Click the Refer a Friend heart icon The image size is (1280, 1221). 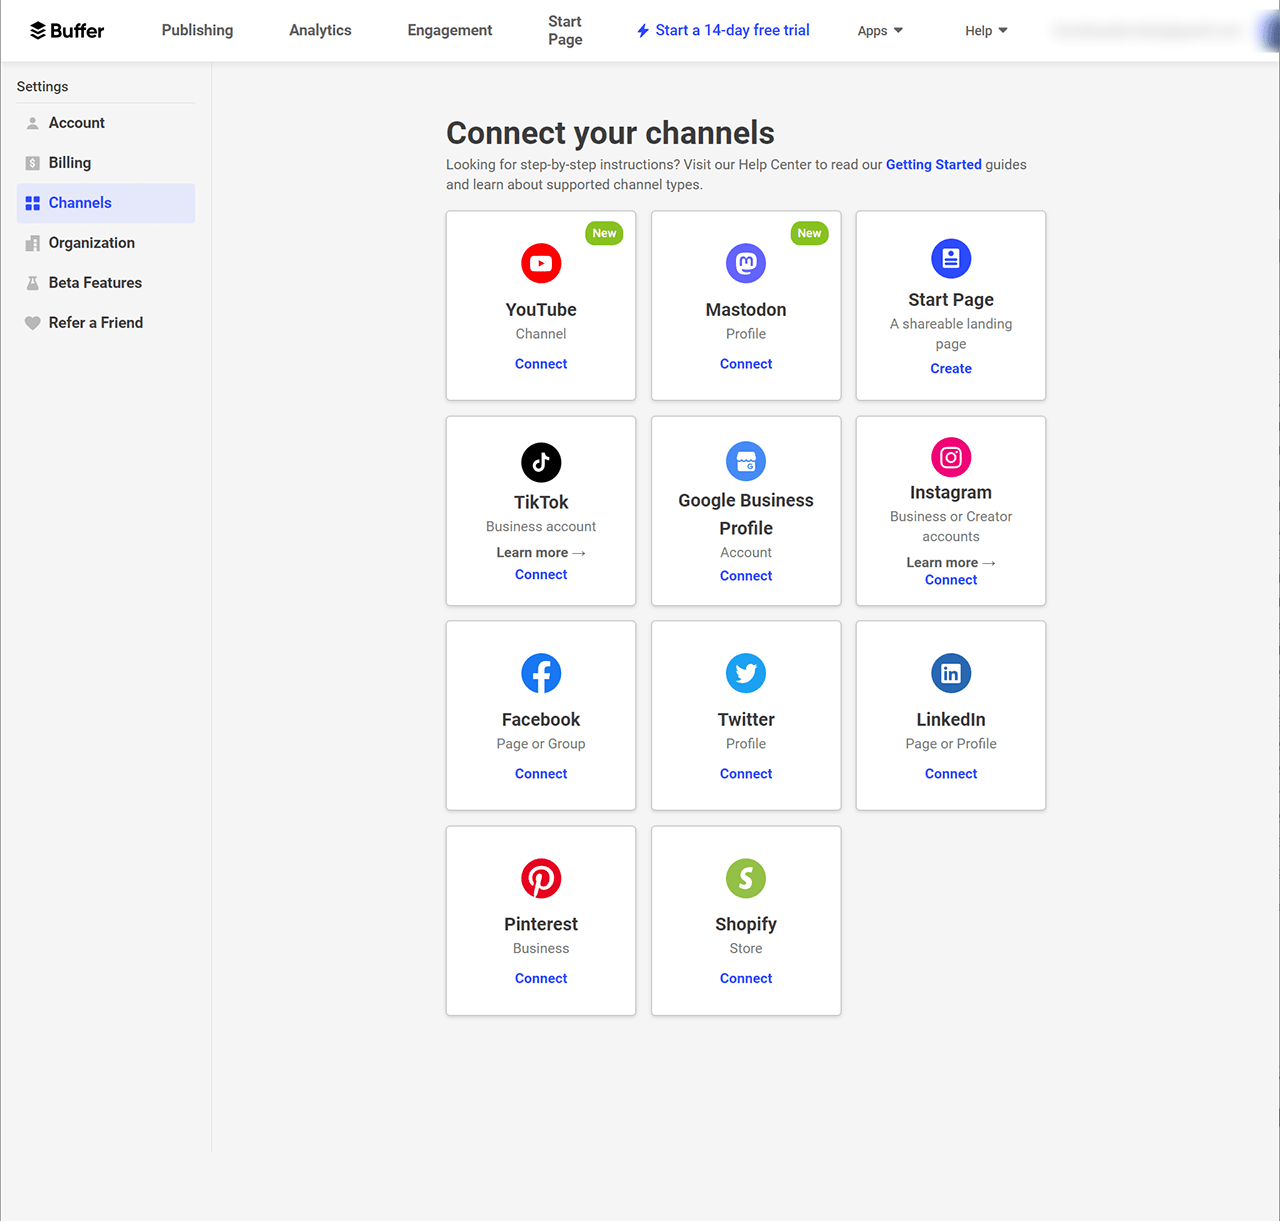32,323
